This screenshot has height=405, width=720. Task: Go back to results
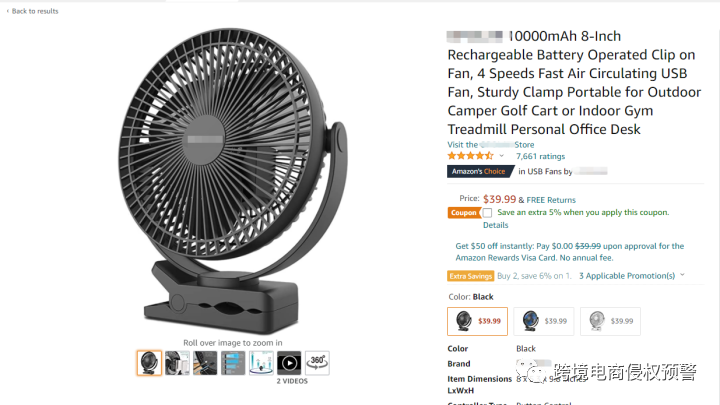pyautogui.click(x=33, y=11)
